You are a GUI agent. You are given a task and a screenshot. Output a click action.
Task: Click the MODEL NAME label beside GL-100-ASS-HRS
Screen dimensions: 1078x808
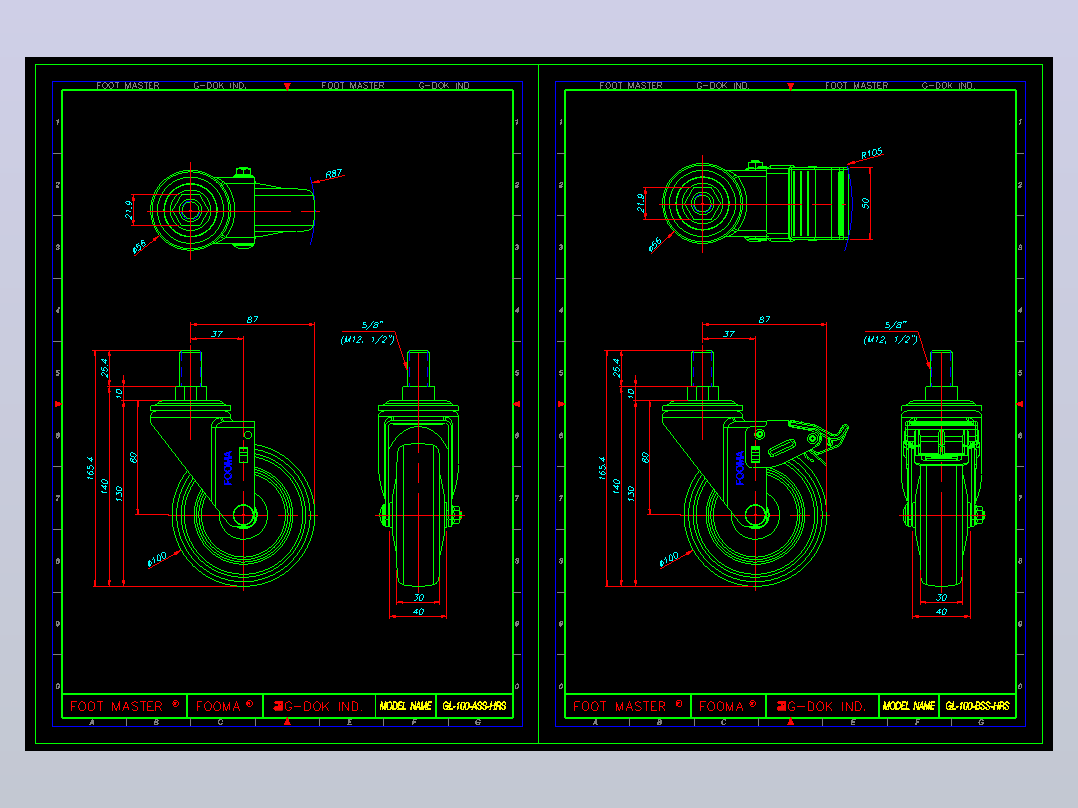point(406,706)
